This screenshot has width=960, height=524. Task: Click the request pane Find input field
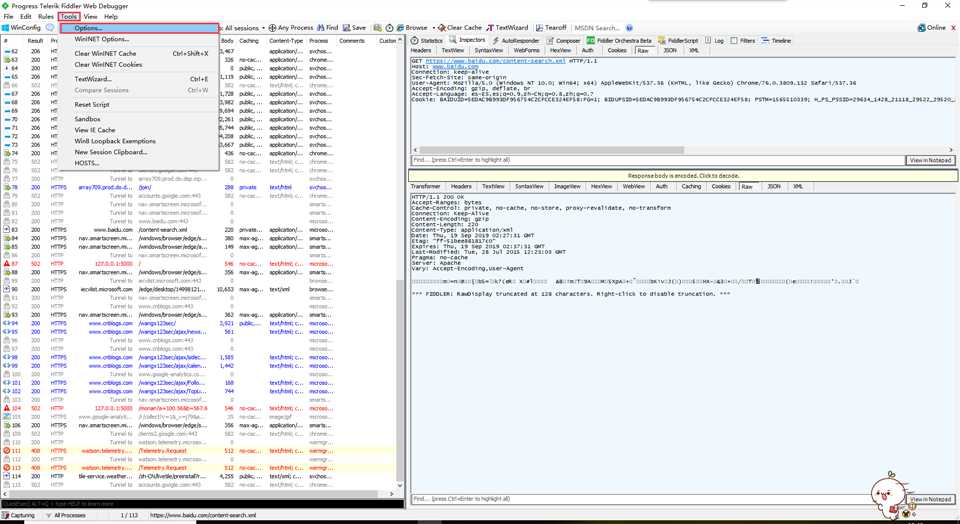point(658,160)
